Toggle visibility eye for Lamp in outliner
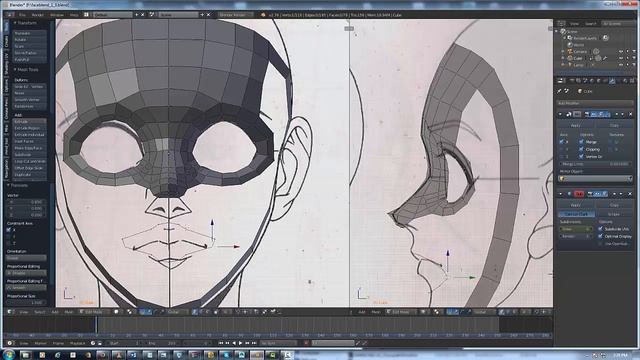 621,65
